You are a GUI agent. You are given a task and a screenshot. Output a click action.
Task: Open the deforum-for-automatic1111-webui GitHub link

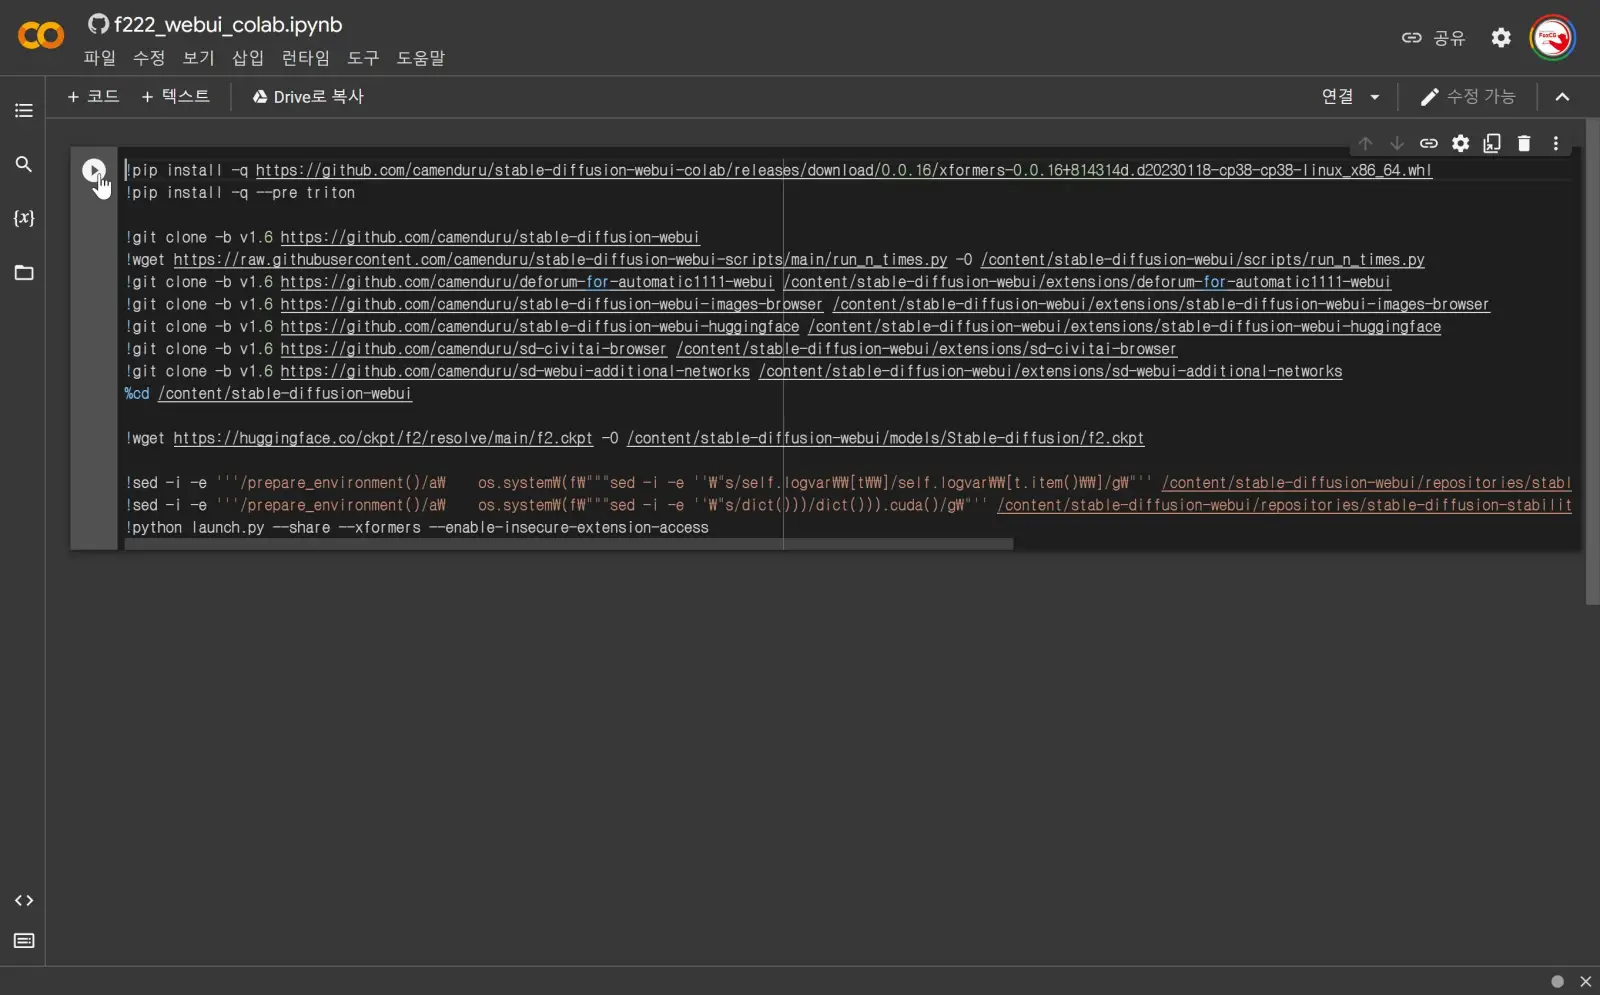click(527, 282)
